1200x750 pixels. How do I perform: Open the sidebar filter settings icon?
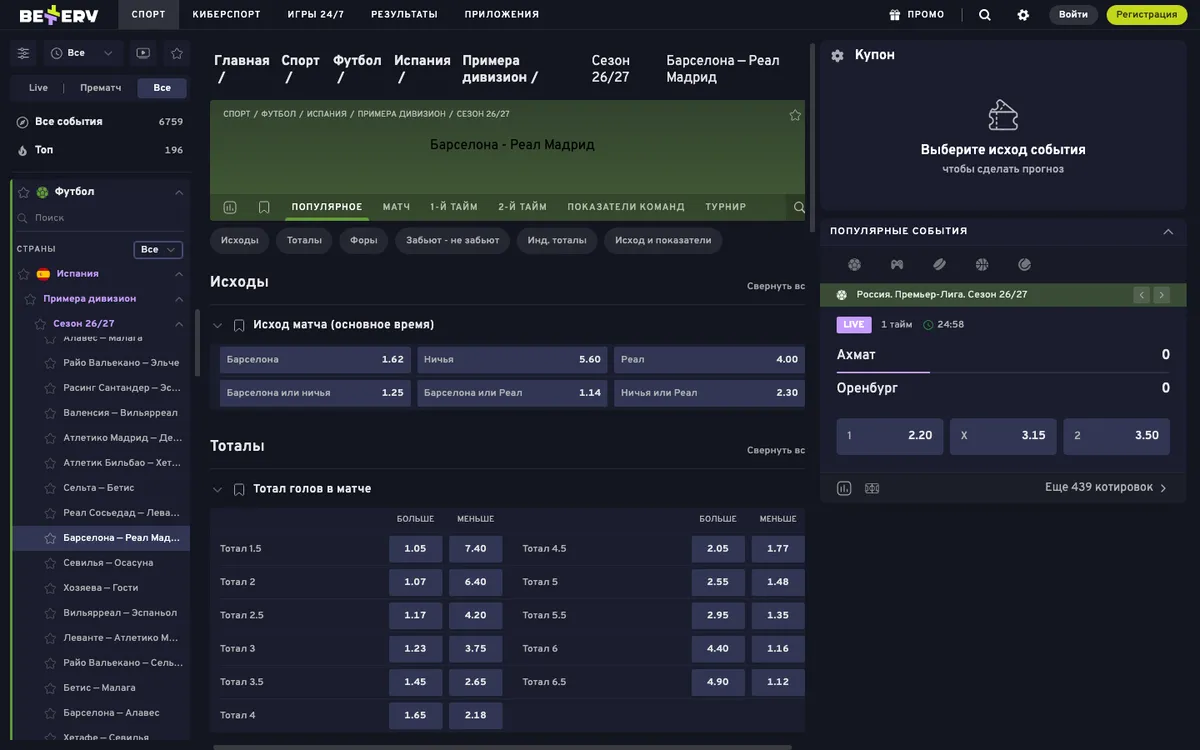point(24,53)
